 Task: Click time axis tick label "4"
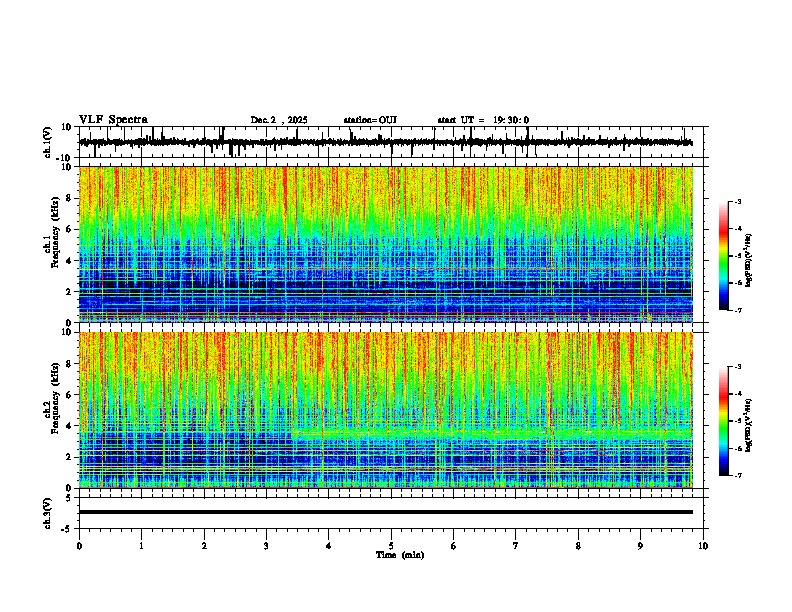[328, 546]
